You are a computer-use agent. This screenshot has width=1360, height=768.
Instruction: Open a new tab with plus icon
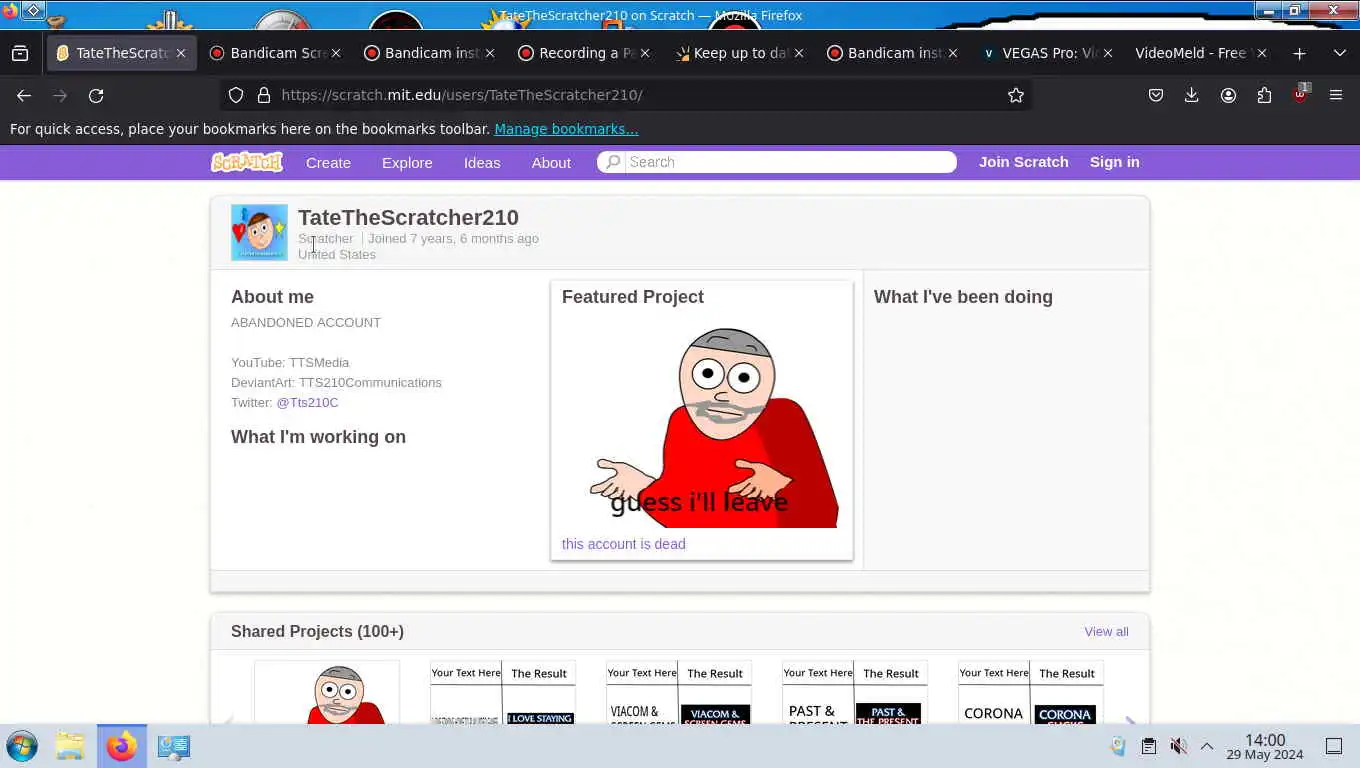click(x=1299, y=53)
